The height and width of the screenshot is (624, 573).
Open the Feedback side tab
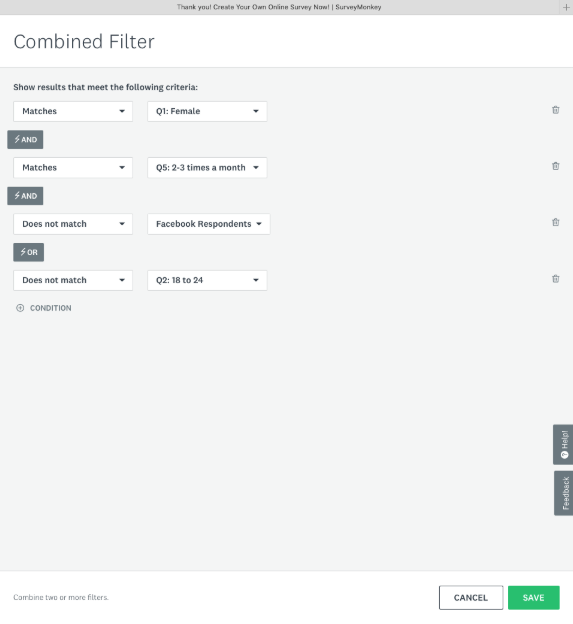[563, 493]
